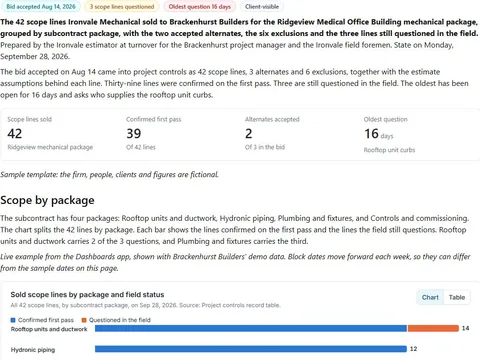Click the blue 'Confirmed first pass' legend swatch
Screen dimensions: 480x360
tap(13, 320)
